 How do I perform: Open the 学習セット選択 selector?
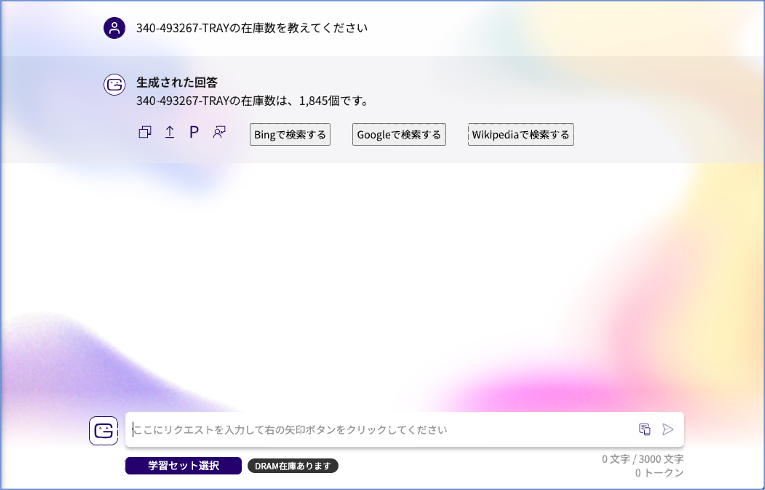(x=183, y=465)
